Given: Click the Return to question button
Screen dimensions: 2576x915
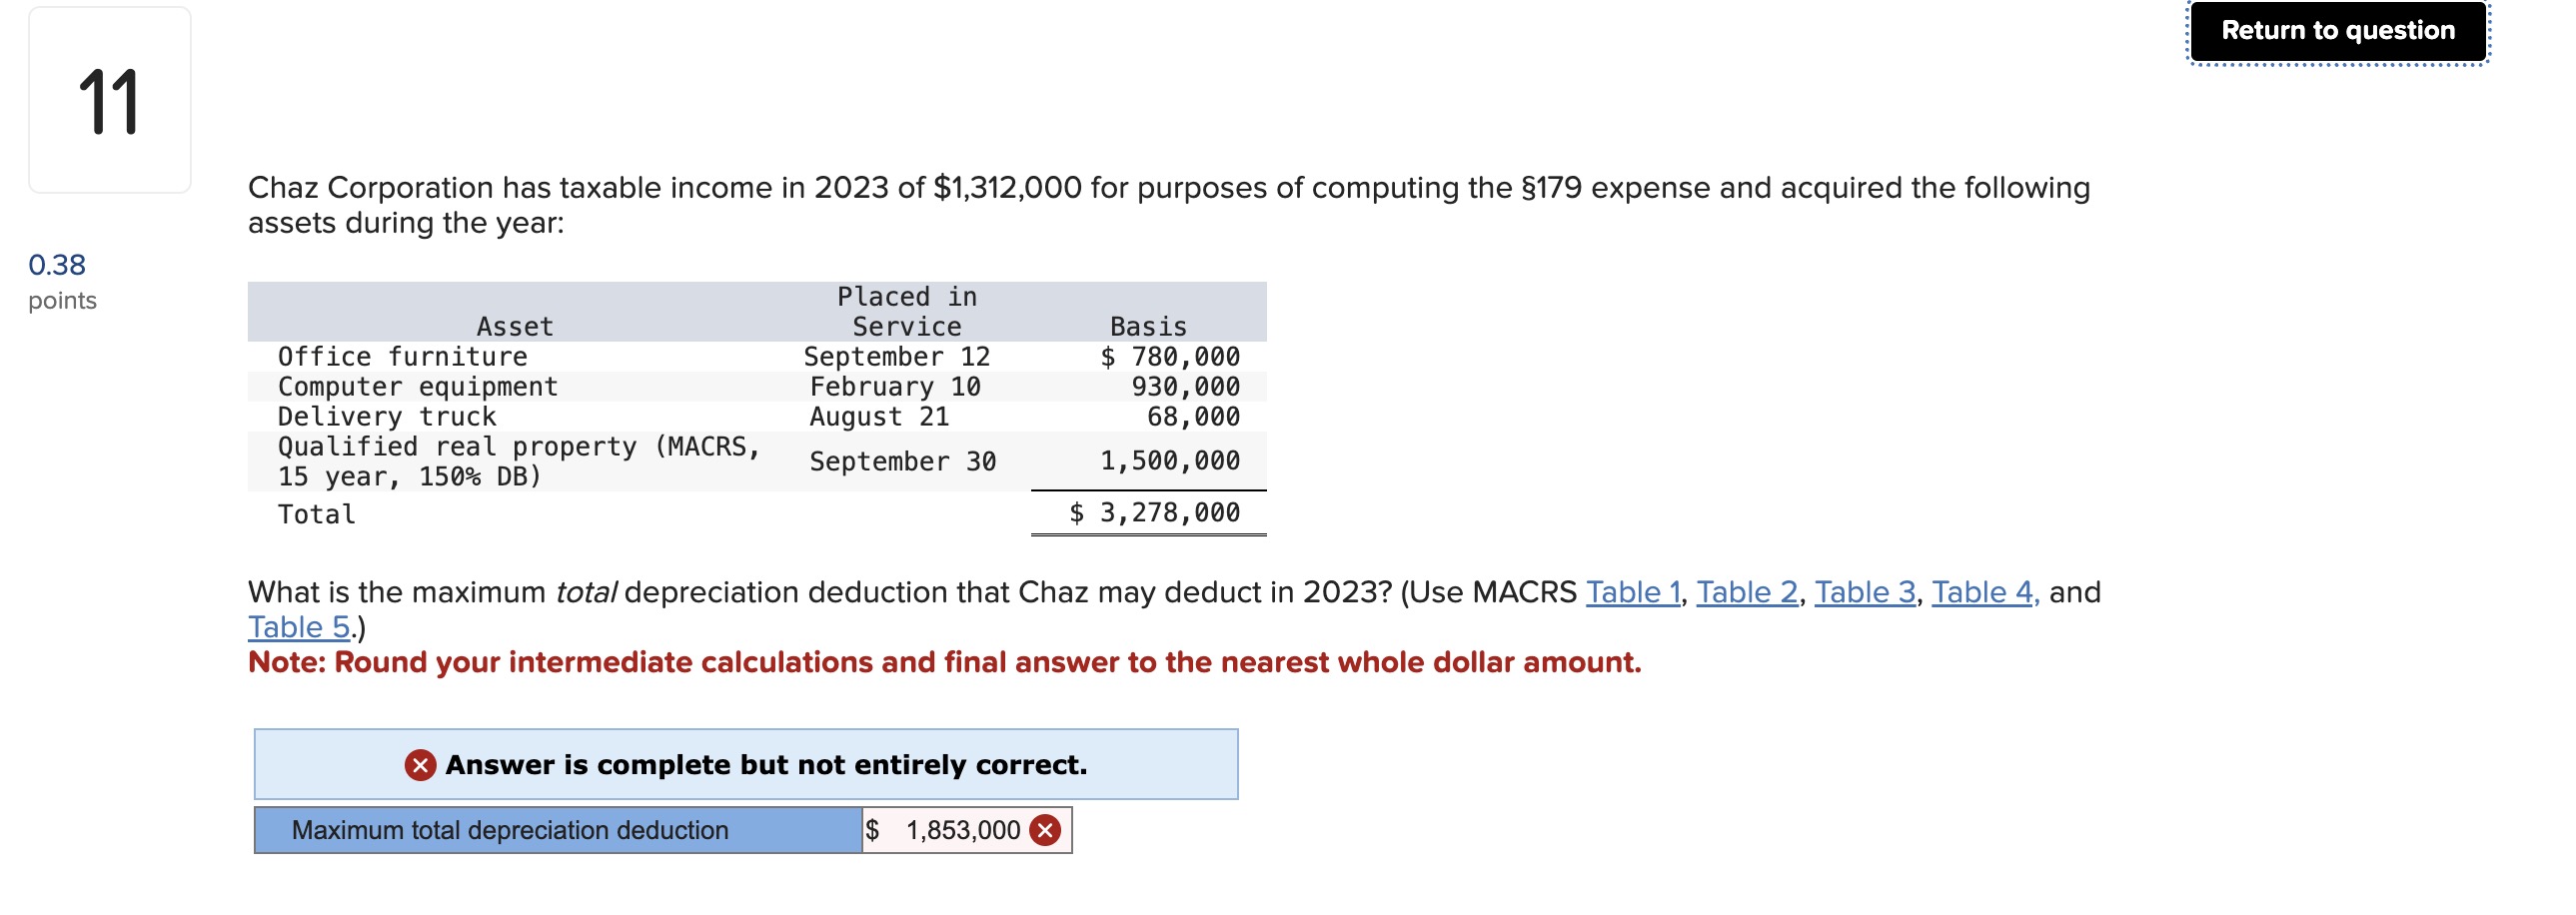Looking at the screenshot, I should pos(2337,31).
